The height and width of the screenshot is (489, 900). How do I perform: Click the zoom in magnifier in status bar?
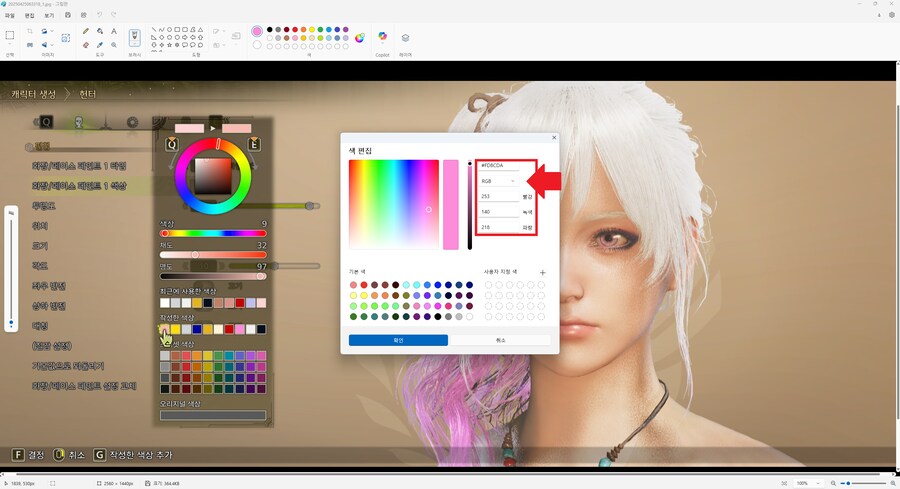(893, 483)
